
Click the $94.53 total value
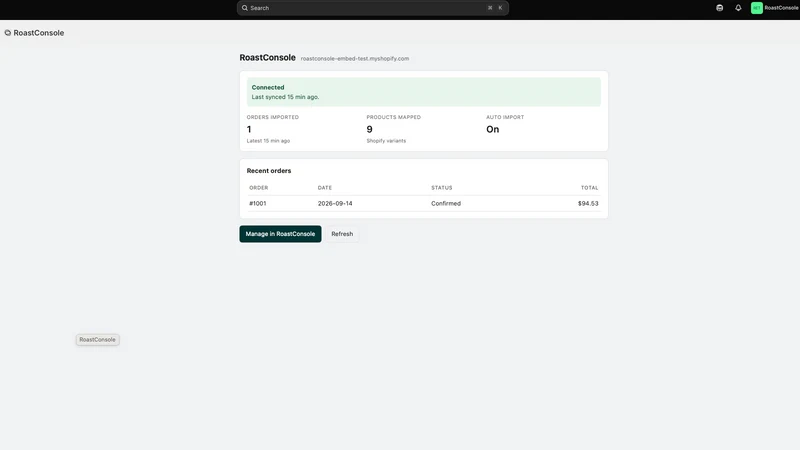click(x=588, y=203)
